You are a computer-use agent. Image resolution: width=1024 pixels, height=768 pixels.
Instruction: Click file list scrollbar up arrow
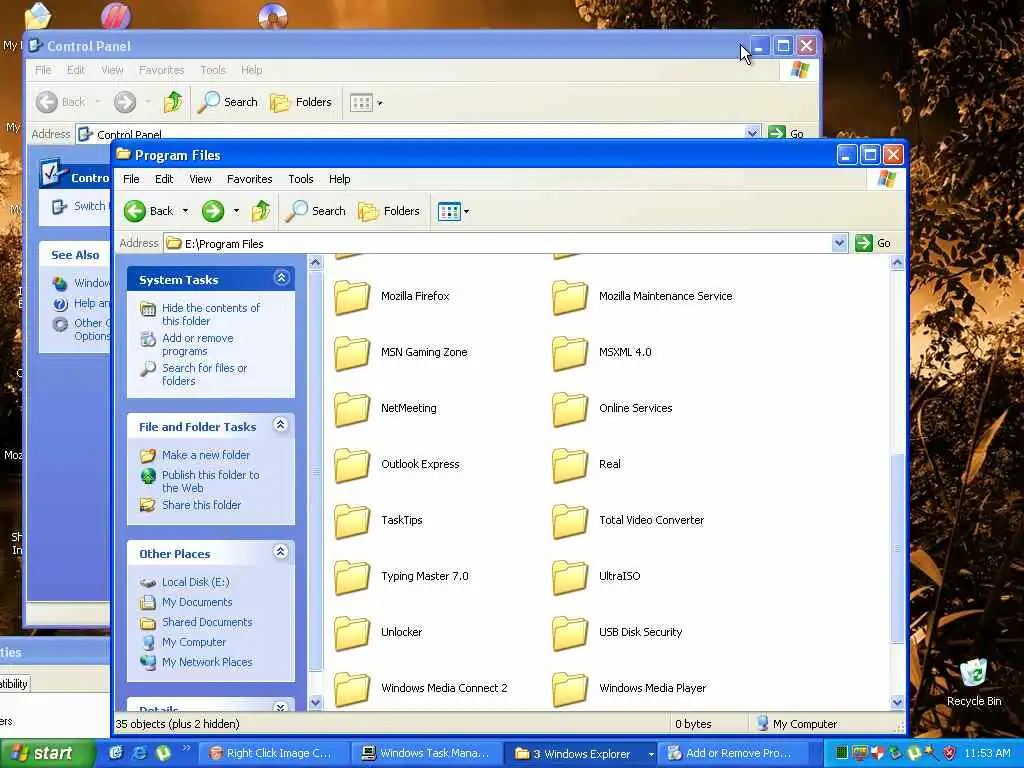point(897,263)
